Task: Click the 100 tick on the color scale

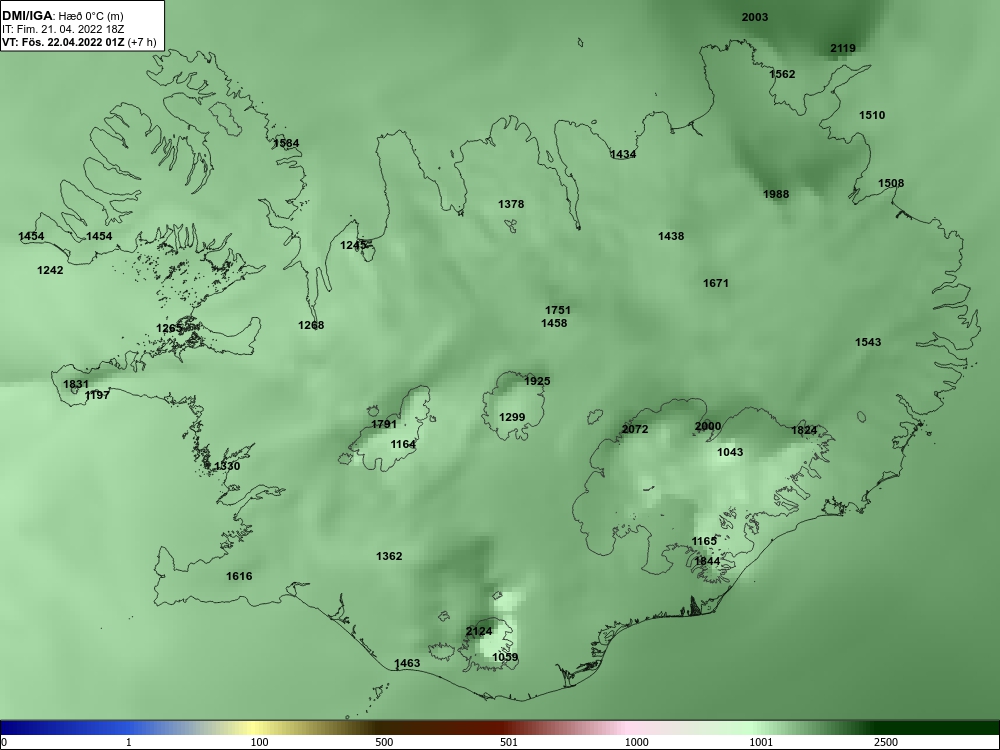Action: (x=259, y=742)
